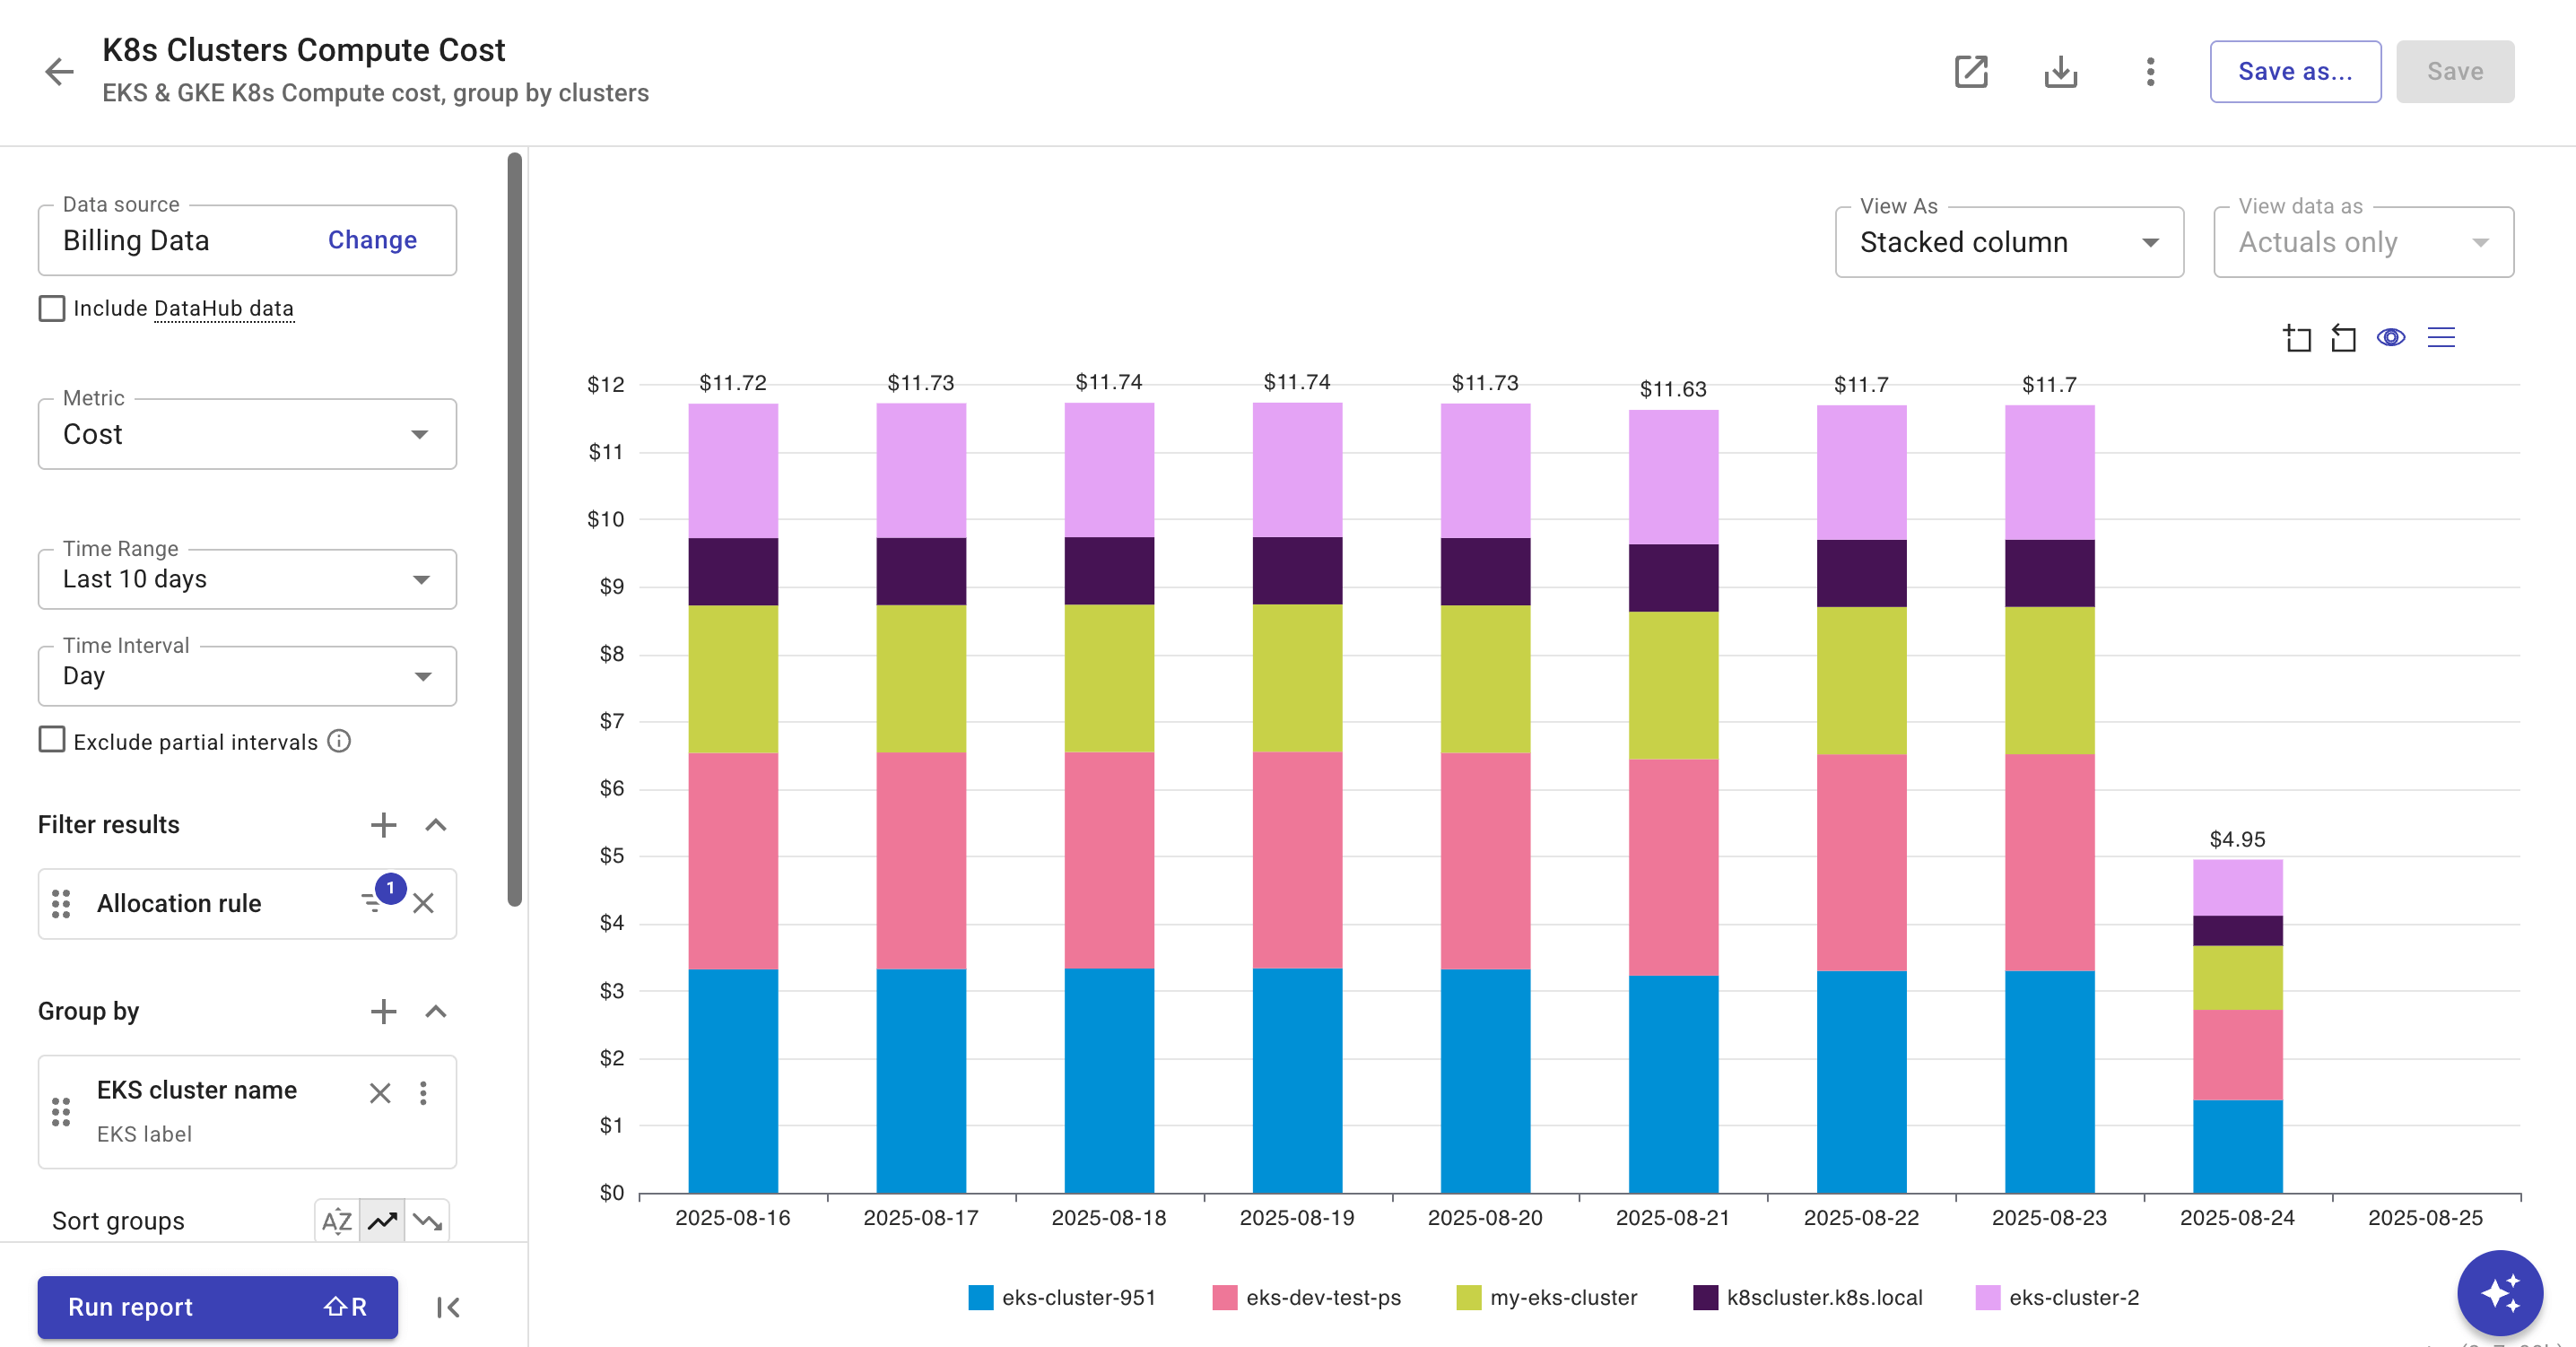Enable Include DataHub data checkbox
This screenshot has height=1347, width=2576.
click(x=52, y=308)
